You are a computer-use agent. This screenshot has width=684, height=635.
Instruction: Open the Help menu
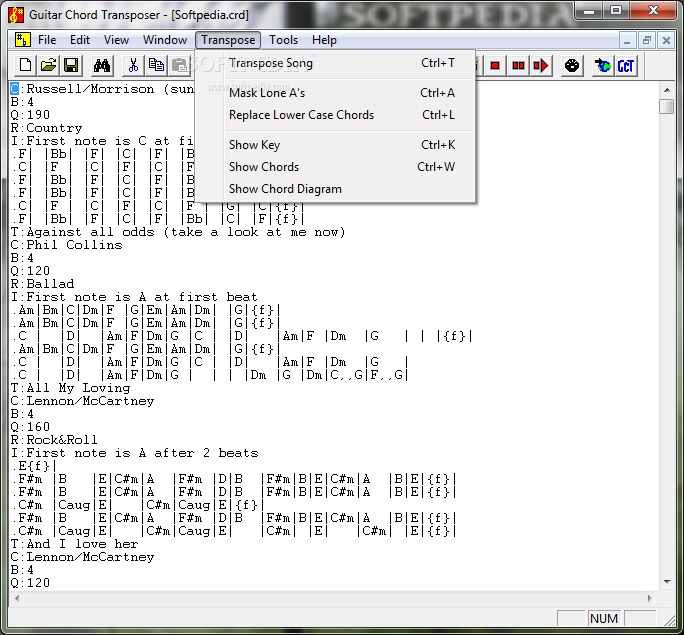(x=324, y=40)
